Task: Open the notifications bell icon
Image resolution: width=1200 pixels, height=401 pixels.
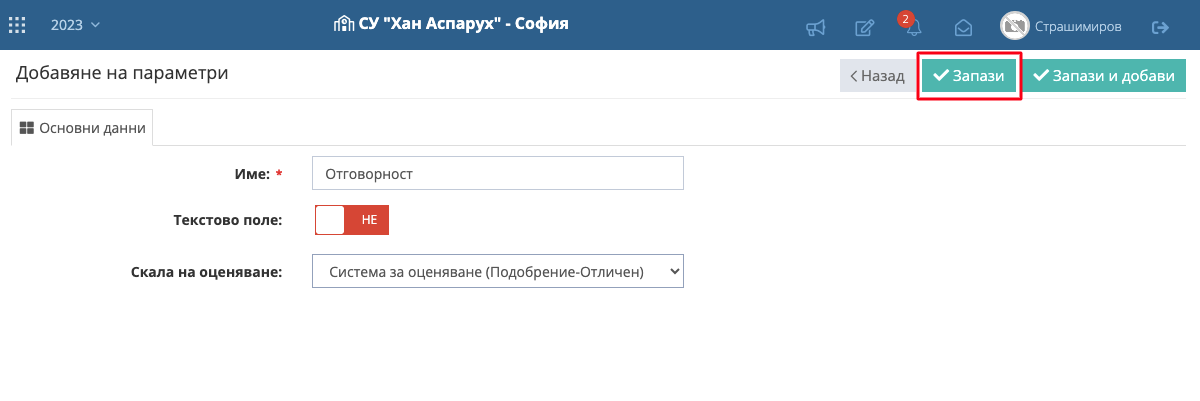Action: click(913, 28)
